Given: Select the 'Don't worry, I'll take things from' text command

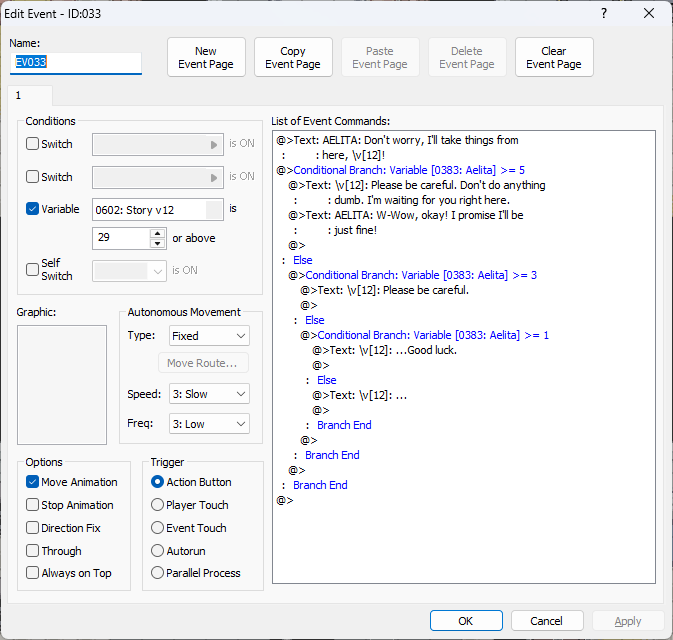Looking at the screenshot, I should pyautogui.click(x=397, y=140).
